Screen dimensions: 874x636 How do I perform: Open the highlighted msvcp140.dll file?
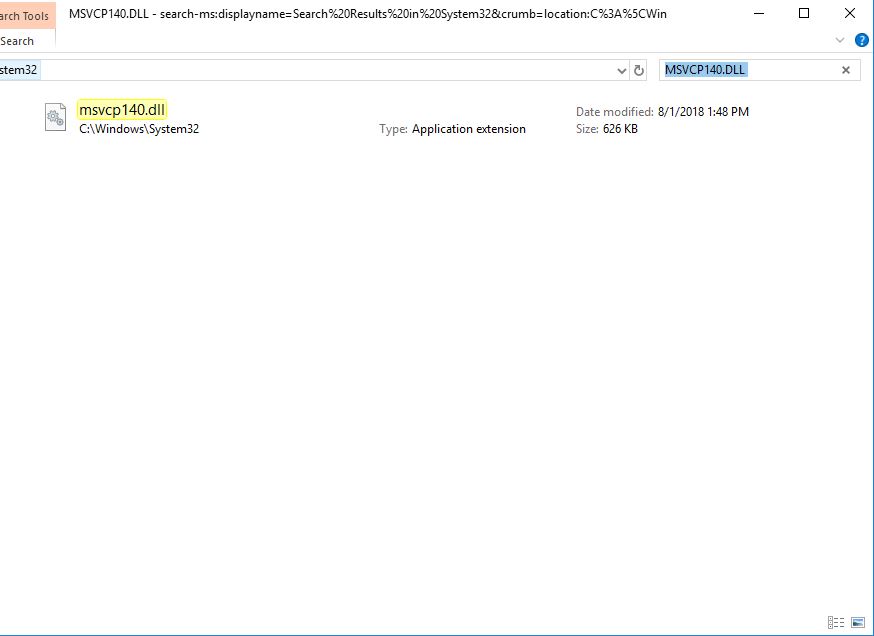(124, 111)
